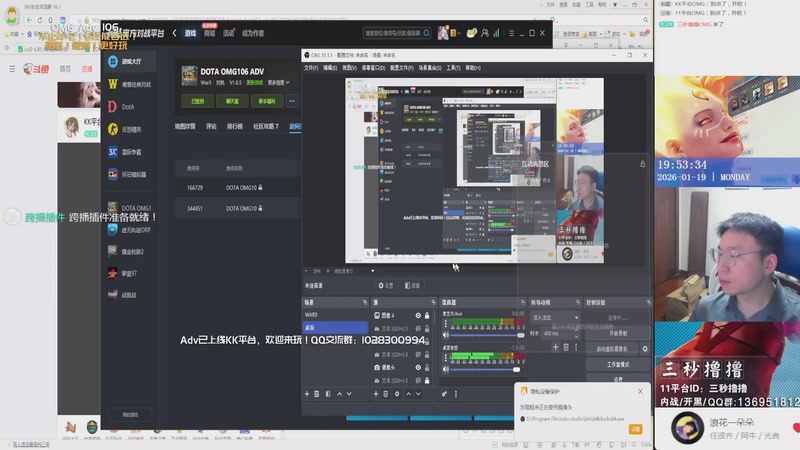Click 开始录制 start recording button

pos(618,333)
